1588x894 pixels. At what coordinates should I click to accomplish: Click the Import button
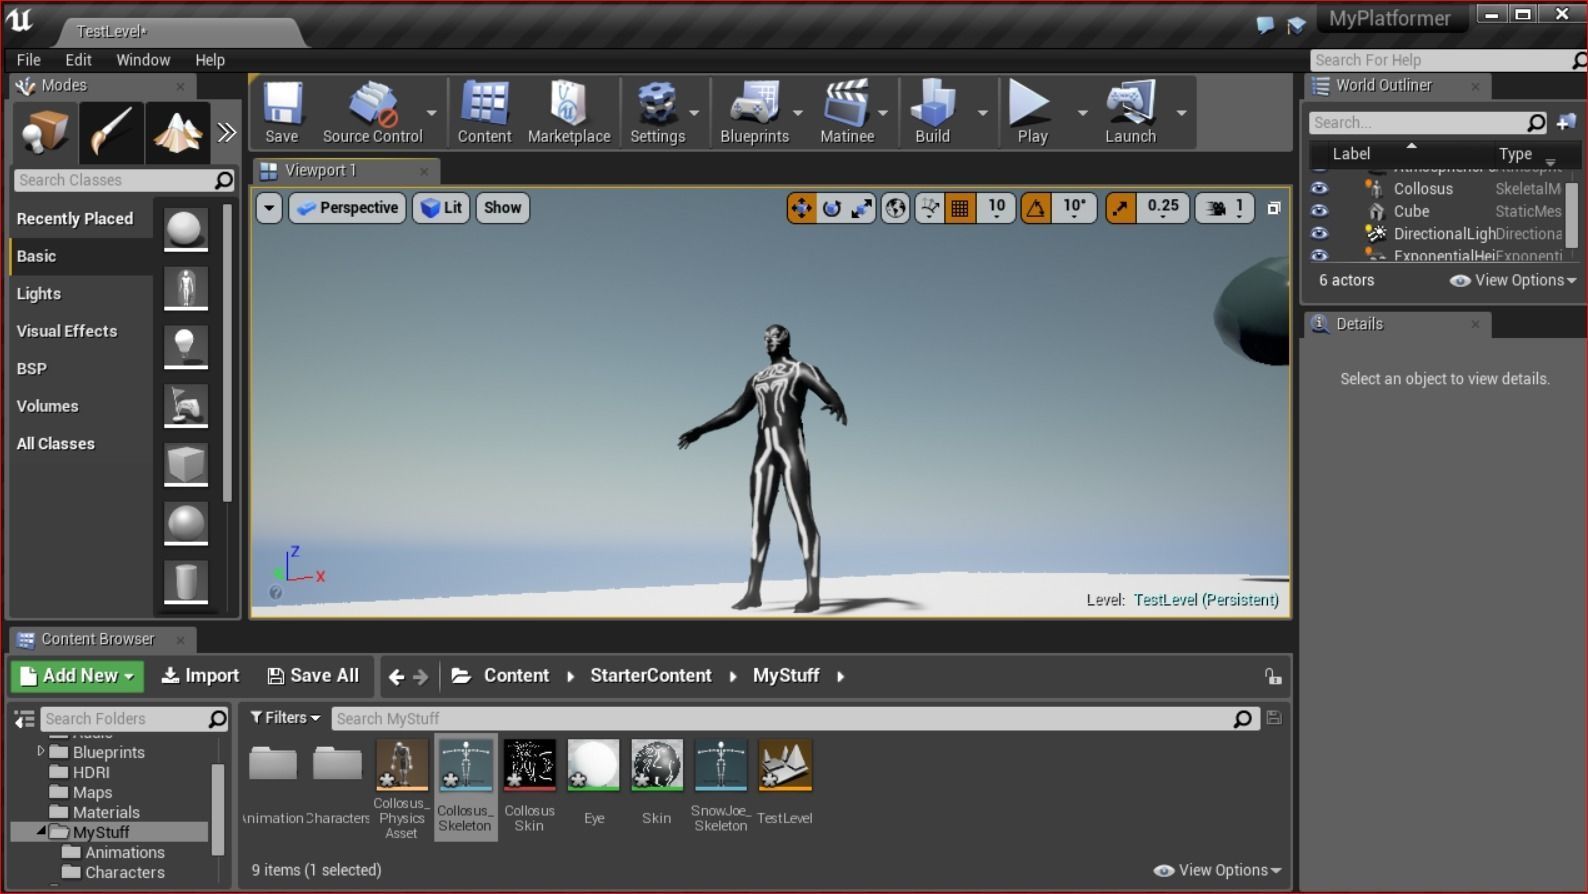tap(201, 676)
